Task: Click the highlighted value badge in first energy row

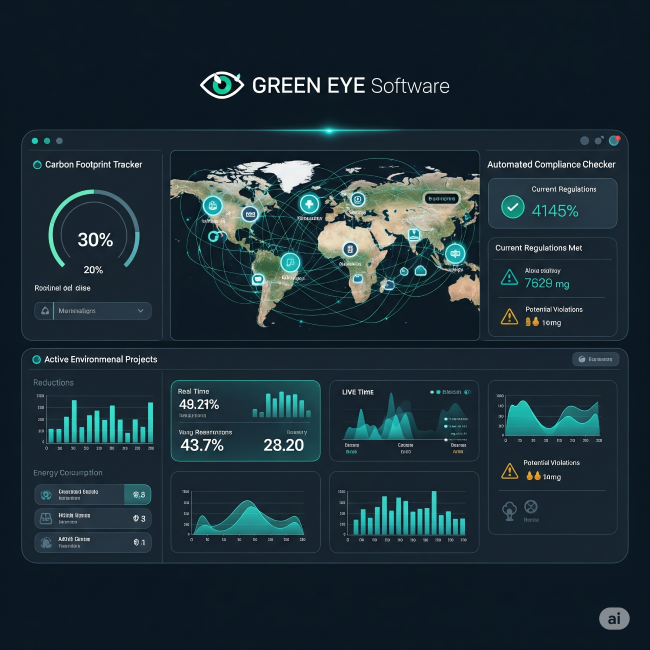Action: click(x=138, y=495)
